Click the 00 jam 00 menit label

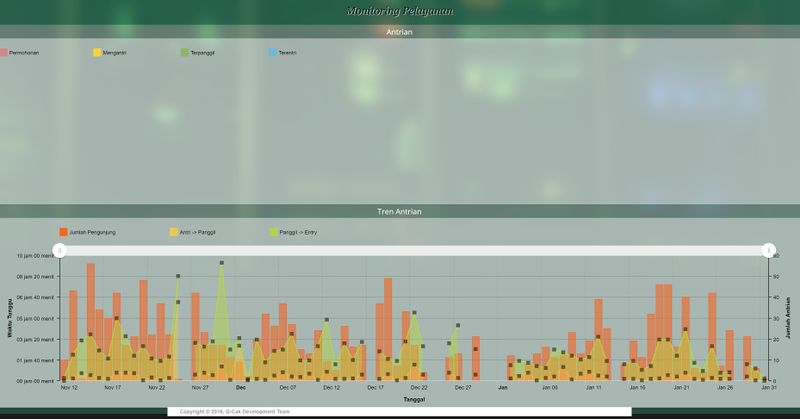tap(35, 381)
